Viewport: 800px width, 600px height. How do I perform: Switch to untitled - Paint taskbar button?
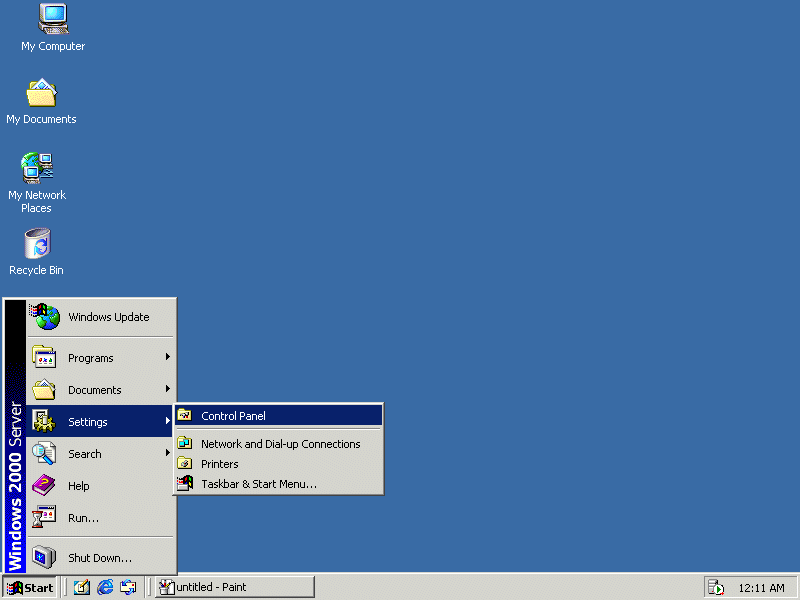(x=235, y=587)
